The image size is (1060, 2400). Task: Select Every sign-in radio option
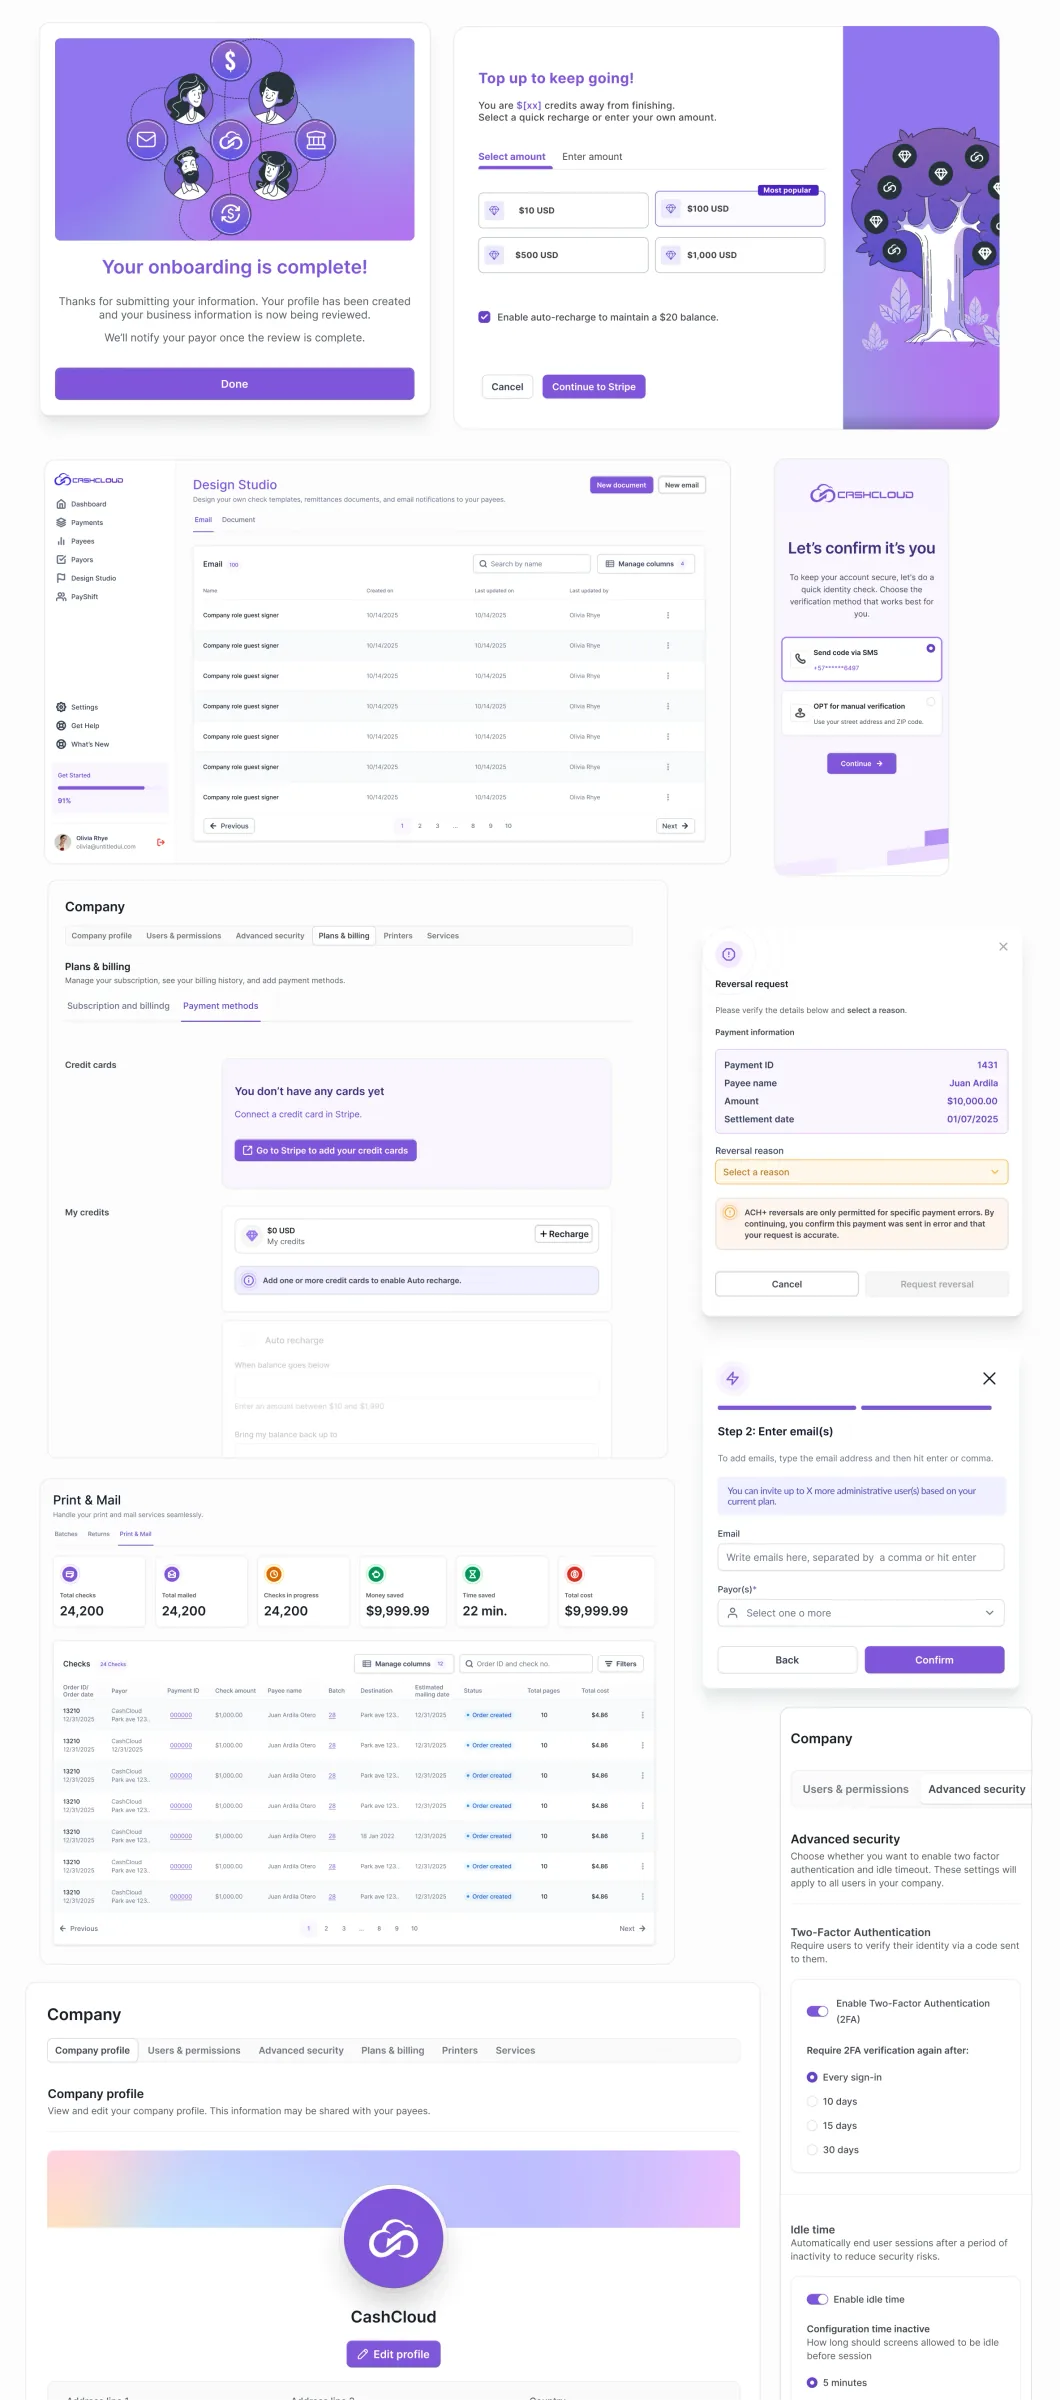point(812,2077)
